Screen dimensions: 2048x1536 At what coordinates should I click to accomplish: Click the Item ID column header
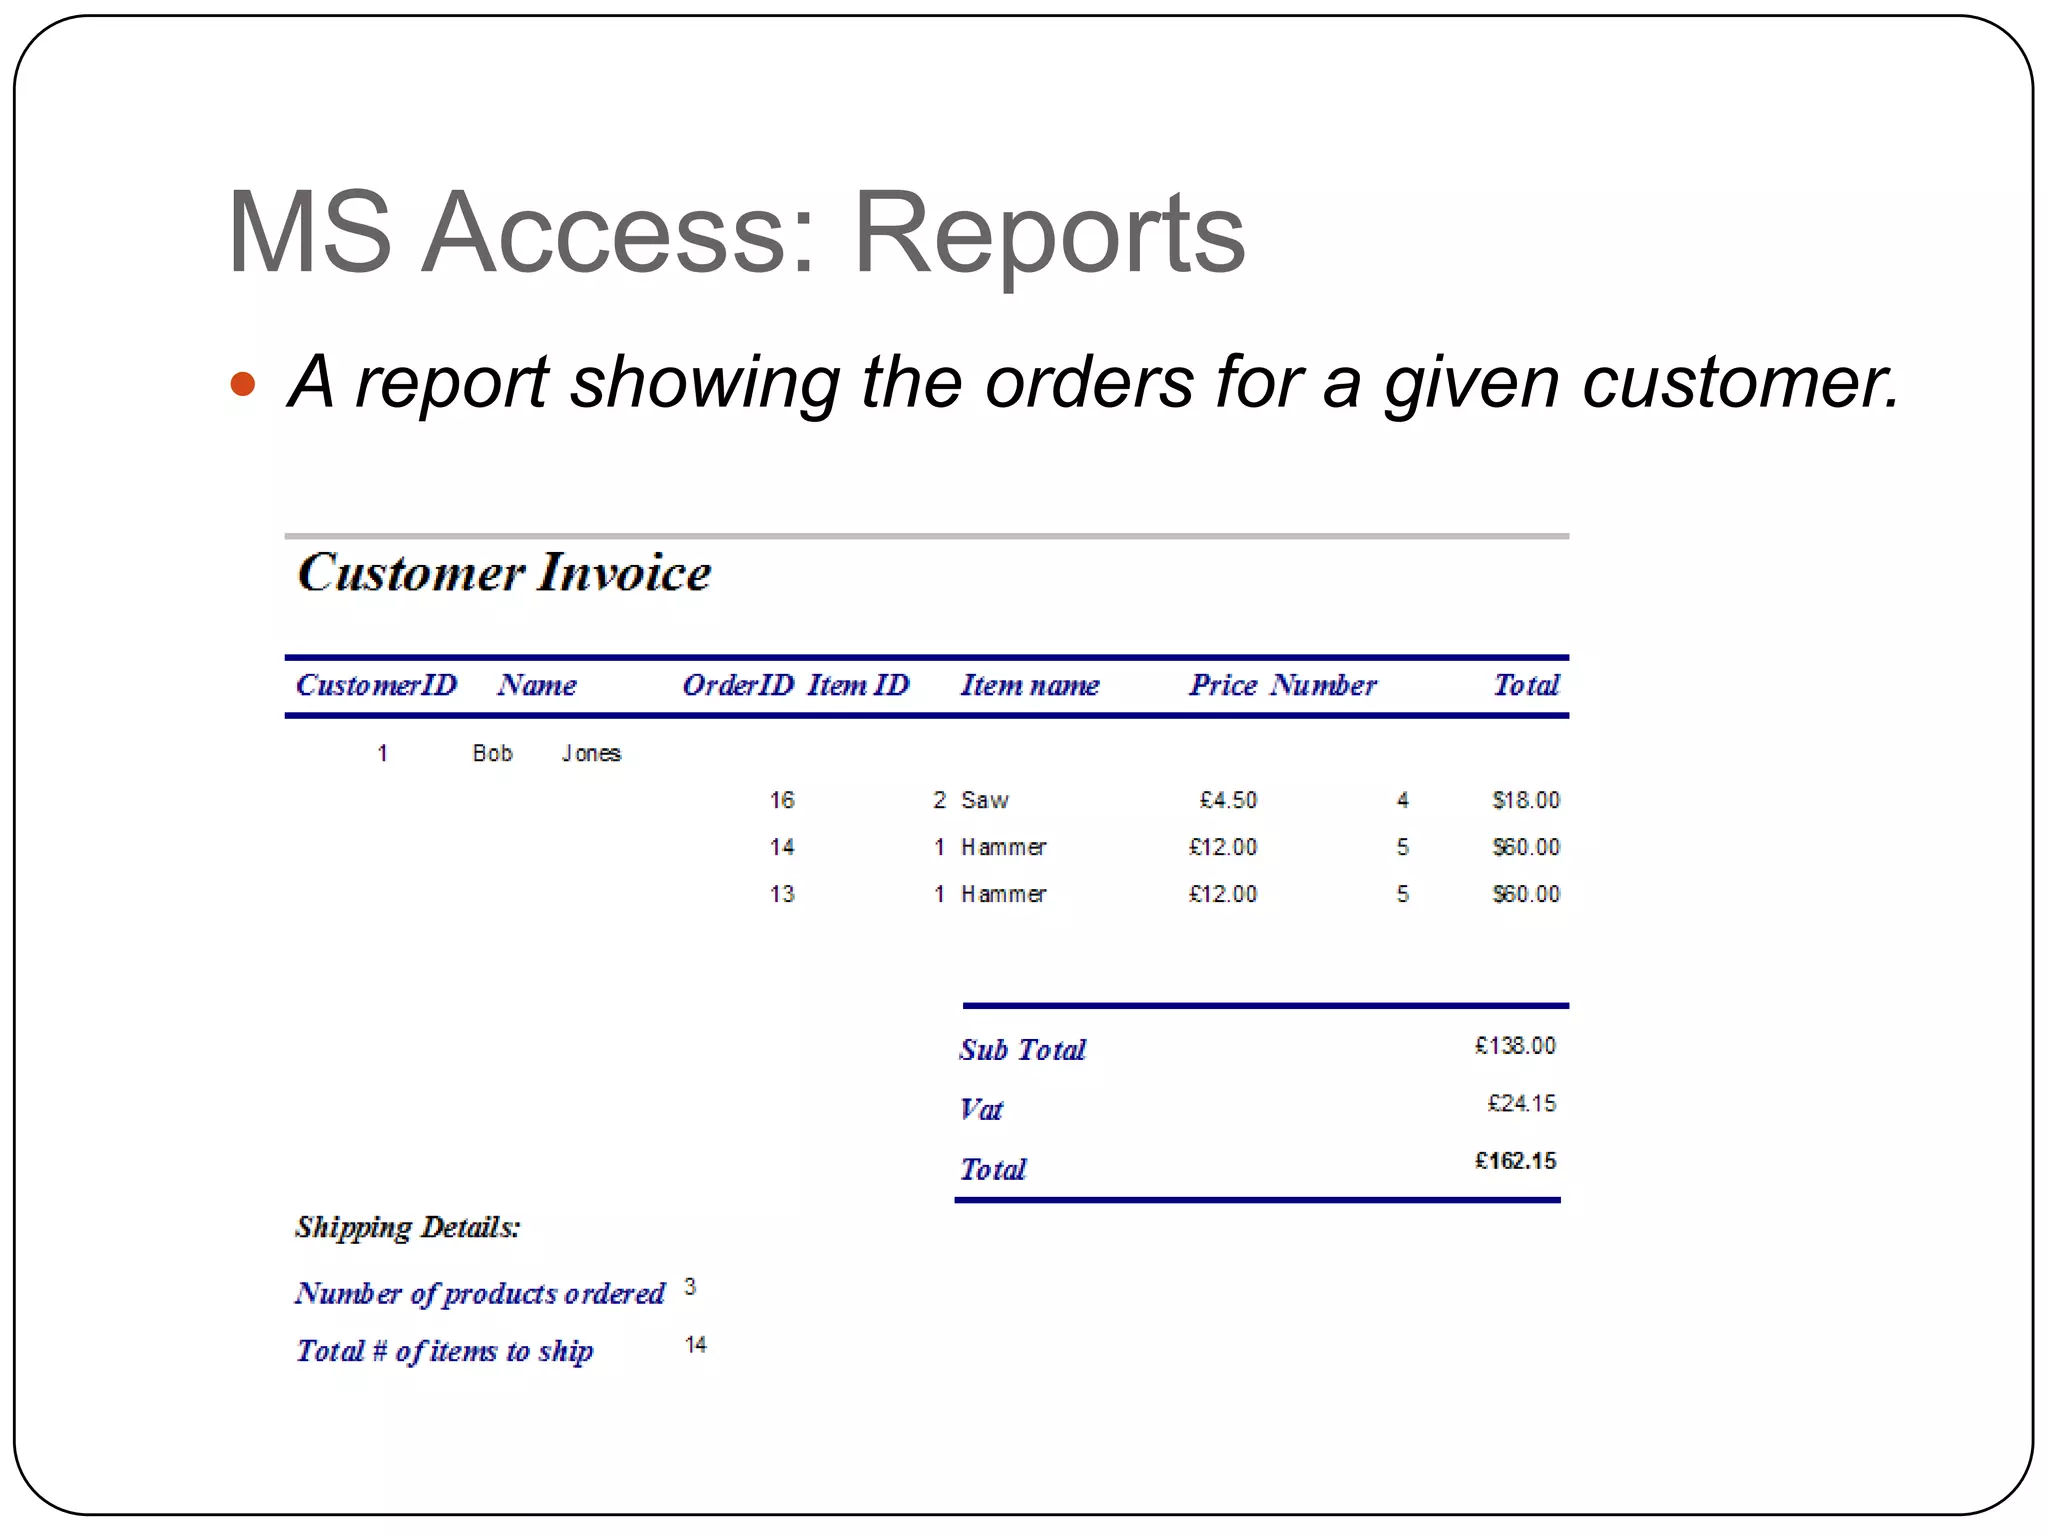click(858, 685)
